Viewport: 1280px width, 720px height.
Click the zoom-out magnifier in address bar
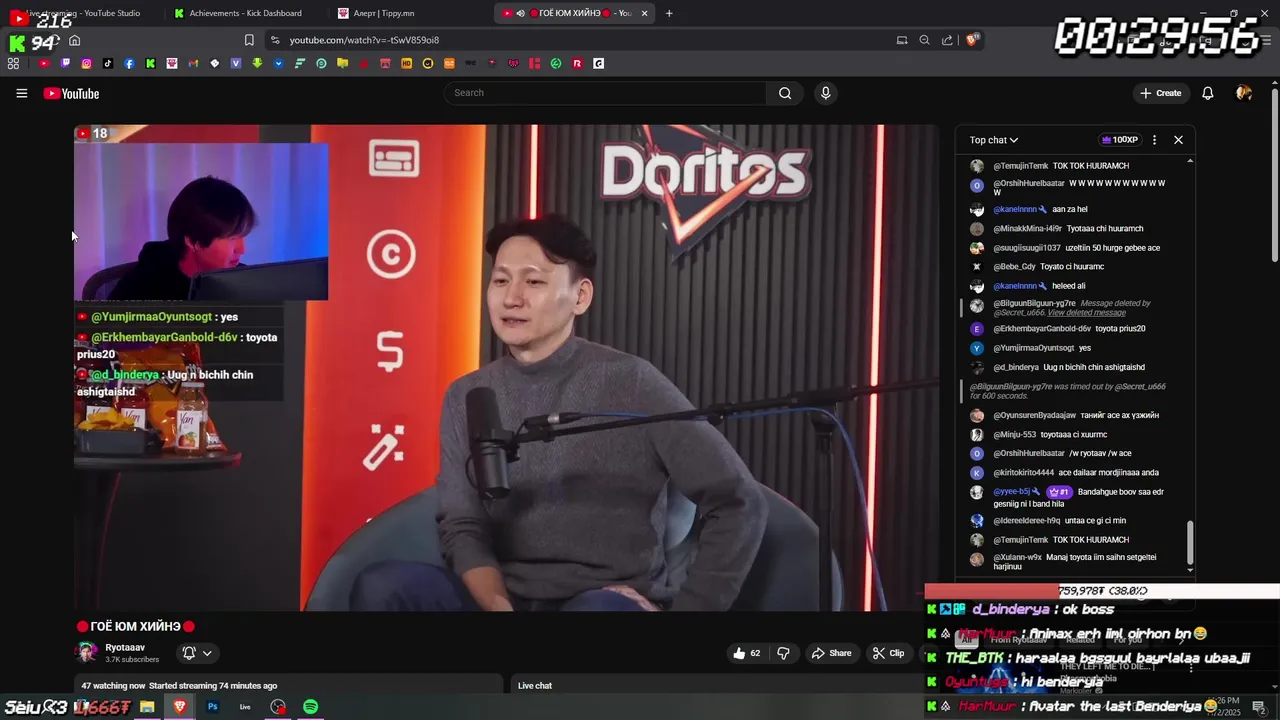point(924,40)
